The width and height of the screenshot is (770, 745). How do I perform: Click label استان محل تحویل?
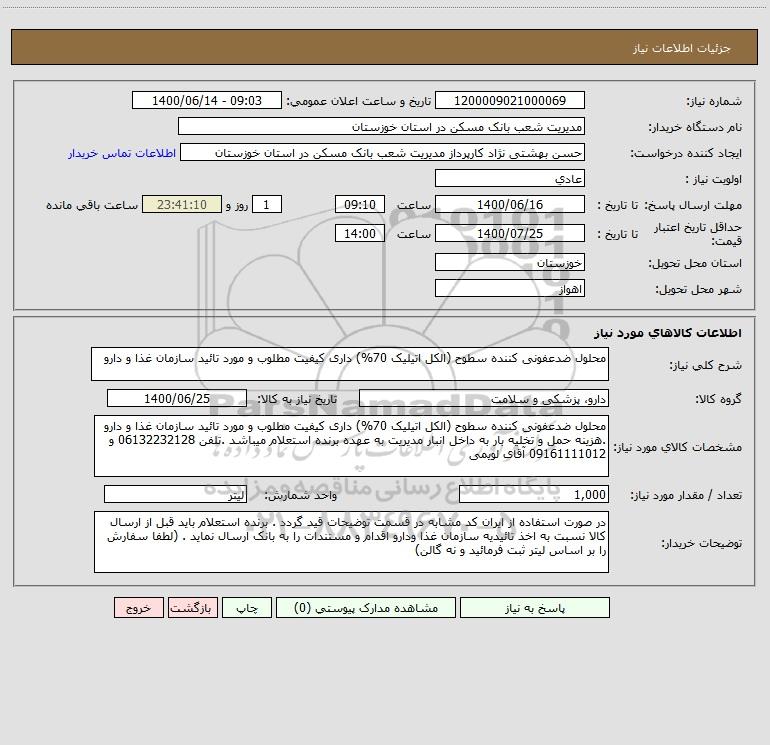[695, 263]
